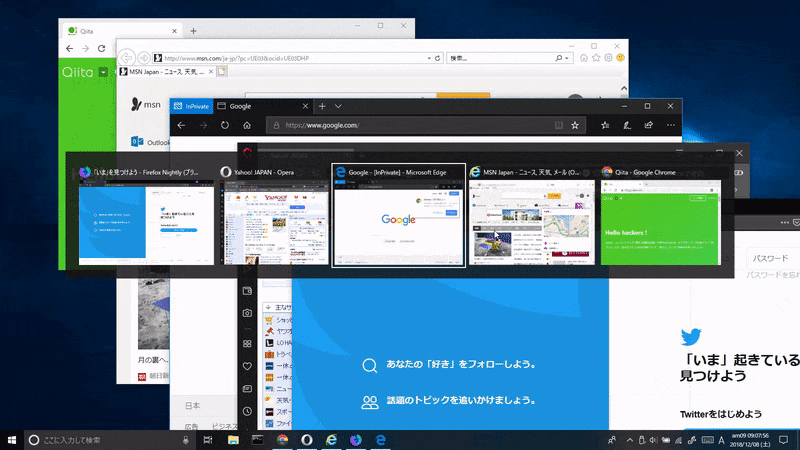The width and height of the screenshot is (800, 450).
Task: Open Opera sidebar snapshot camera icon
Action: pyautogui.click(x=247, y=313)
